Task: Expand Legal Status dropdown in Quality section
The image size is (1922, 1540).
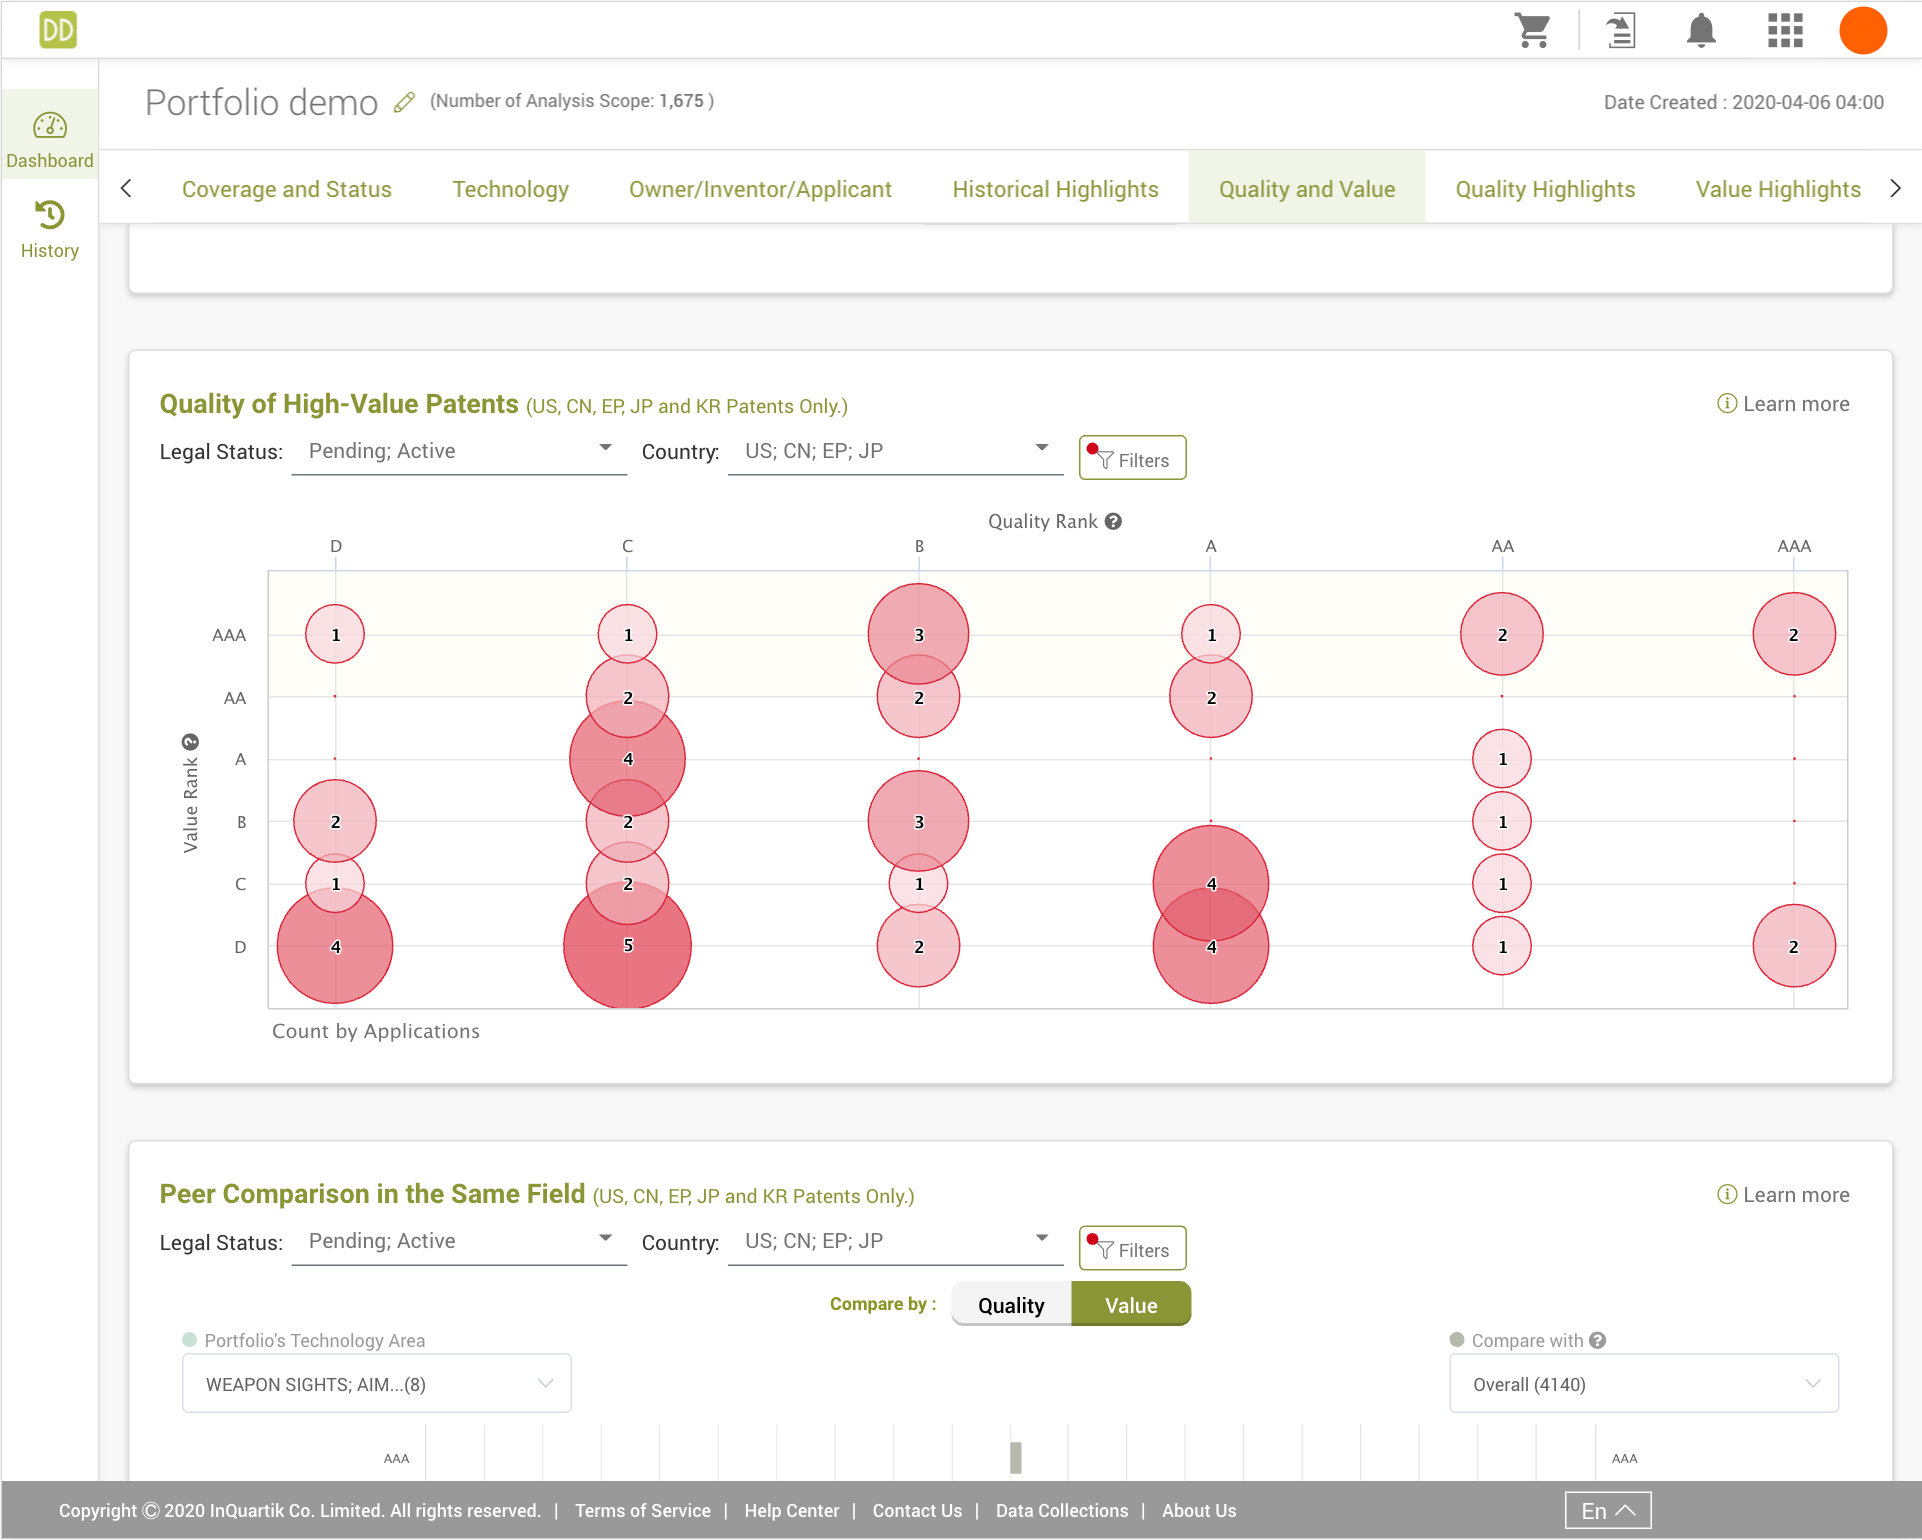Action: coord(459,451)
